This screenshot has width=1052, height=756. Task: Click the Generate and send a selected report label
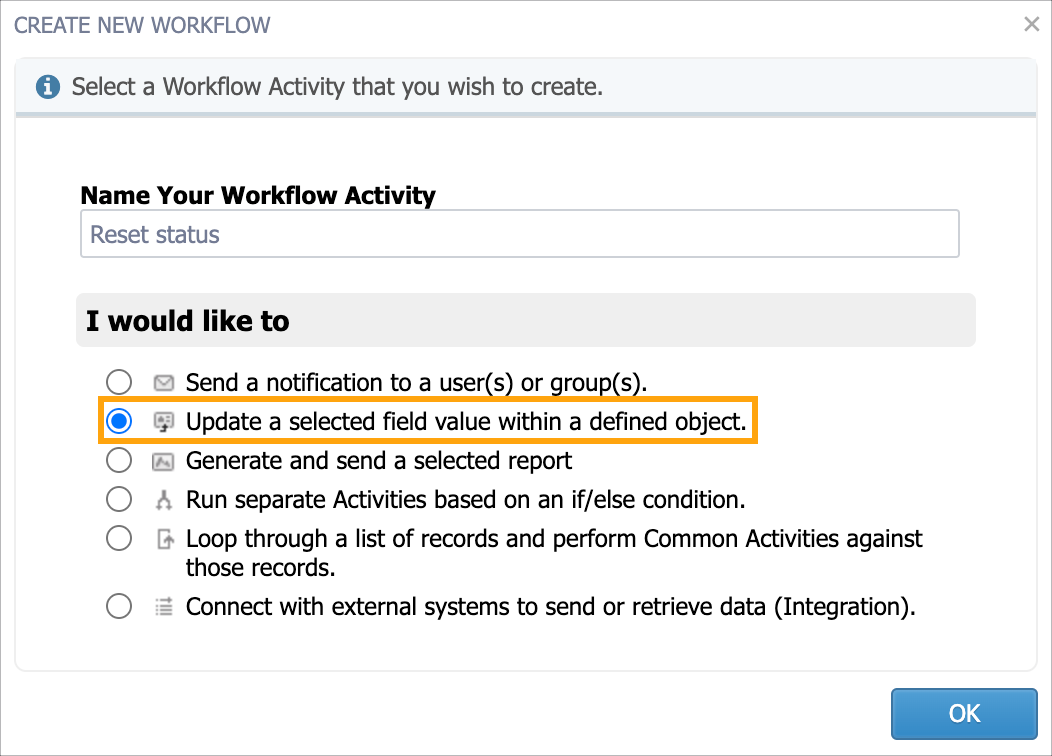pos(378,461)
